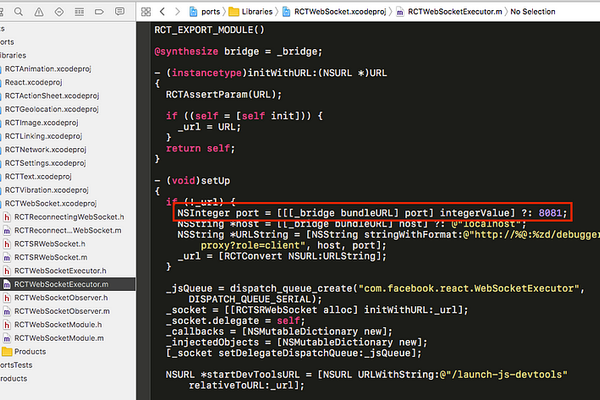The height and width of the screenshot is (400, 600).
Task: Select the 'Libraries' jump bar segment
Action: point(251,12)
